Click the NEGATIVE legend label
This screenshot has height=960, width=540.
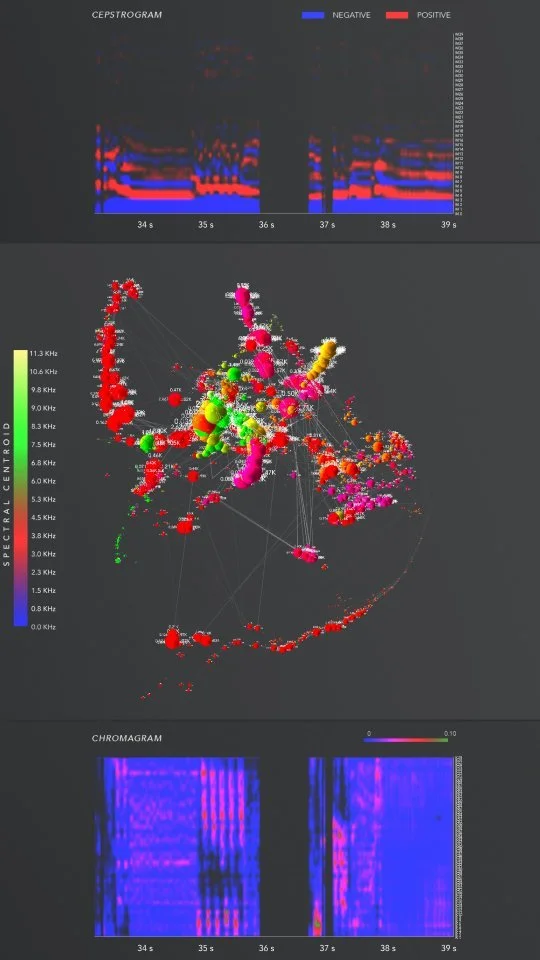[x=351, y=15]
